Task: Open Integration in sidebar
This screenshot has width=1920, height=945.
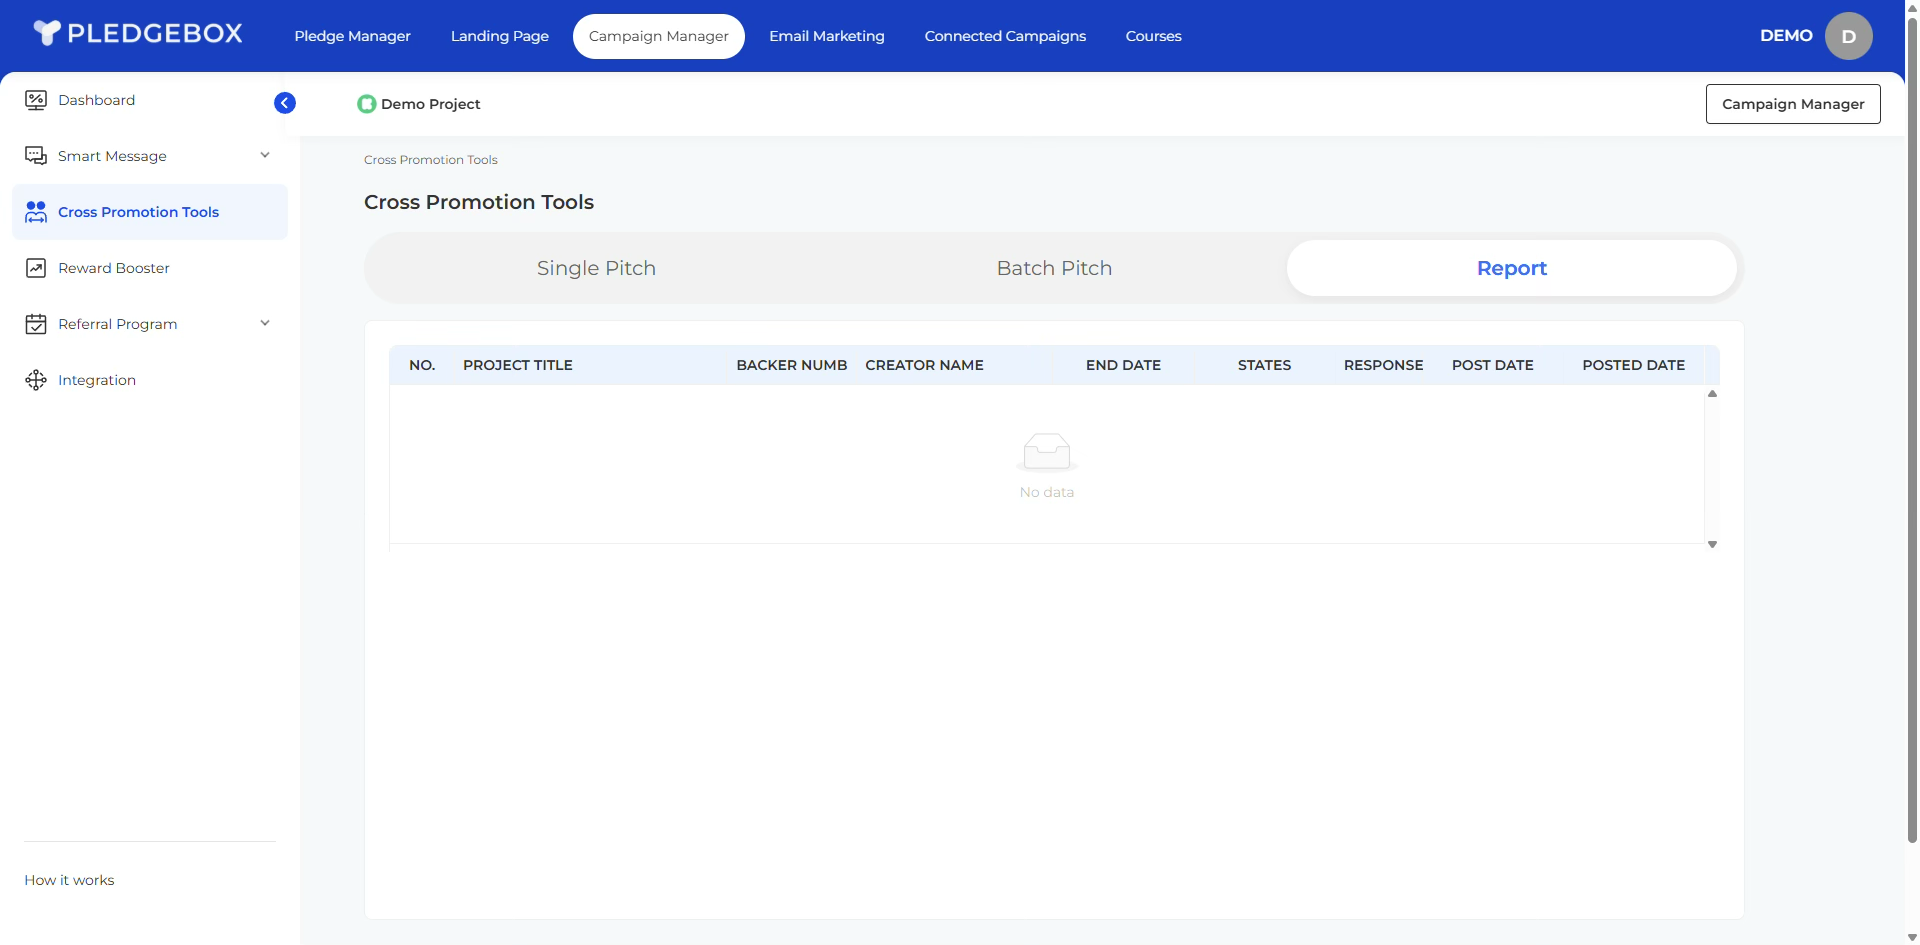Action: click(x=150, y=380)
